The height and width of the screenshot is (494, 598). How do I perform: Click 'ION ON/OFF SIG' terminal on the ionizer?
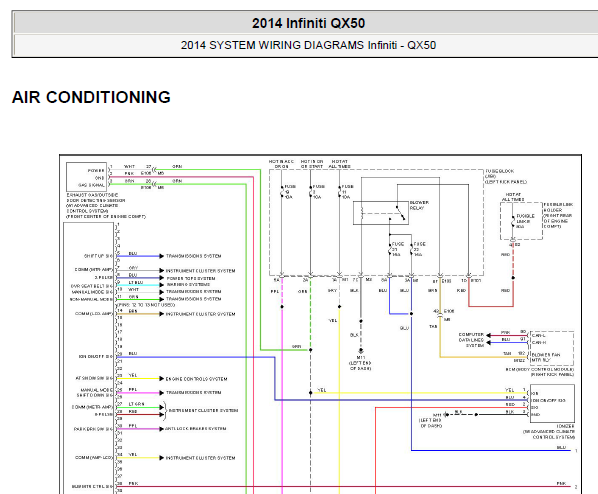(548, 401)
